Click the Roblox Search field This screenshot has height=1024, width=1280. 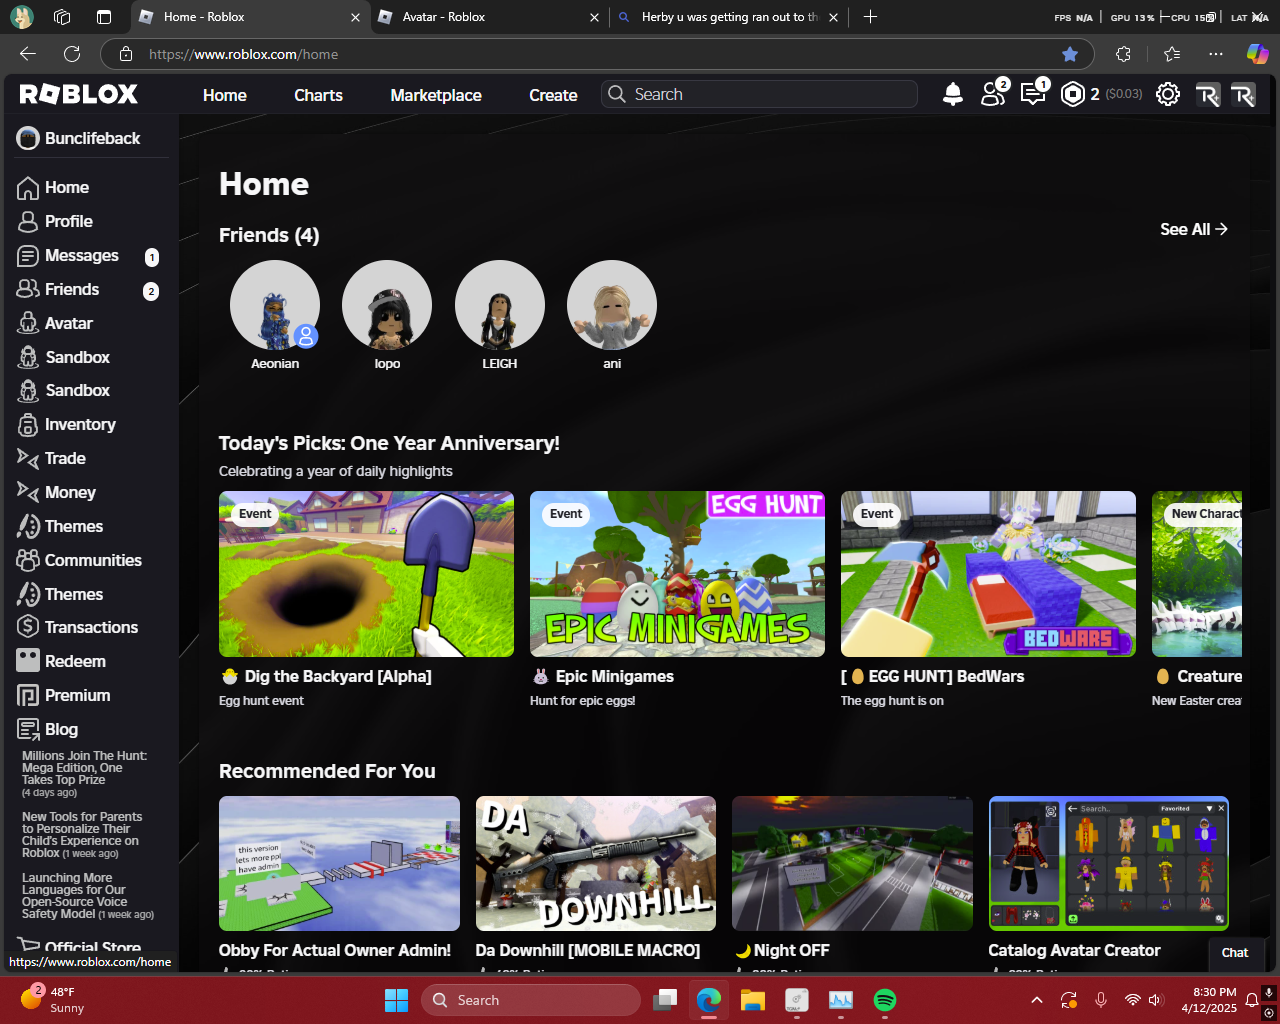pyautogui.click(x=760, y=94)
